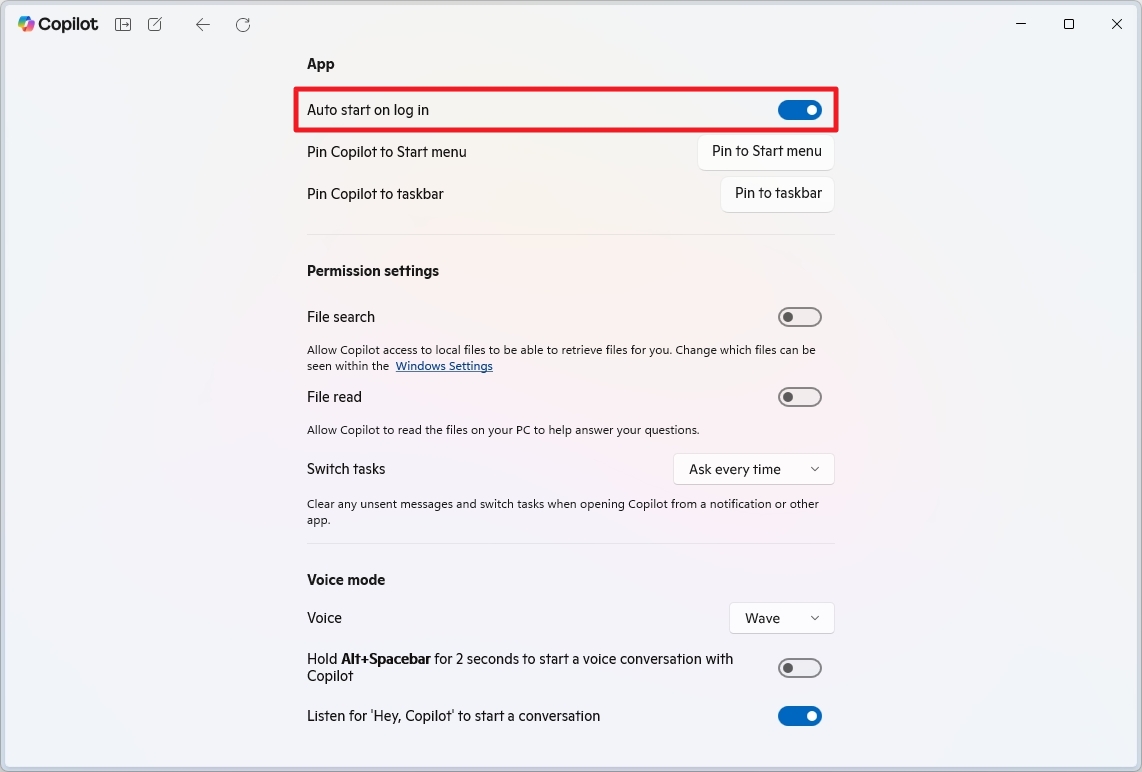
Task: Close the Copilot window
Action: (x=1117, y=24)
